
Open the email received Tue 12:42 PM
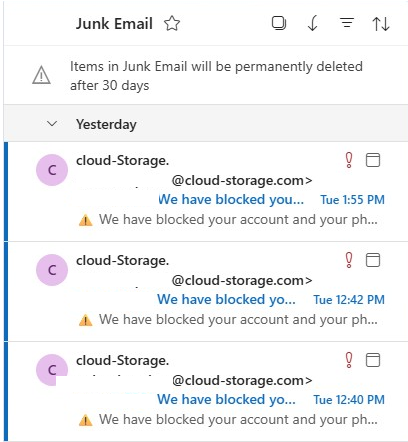tap(206, 291)
